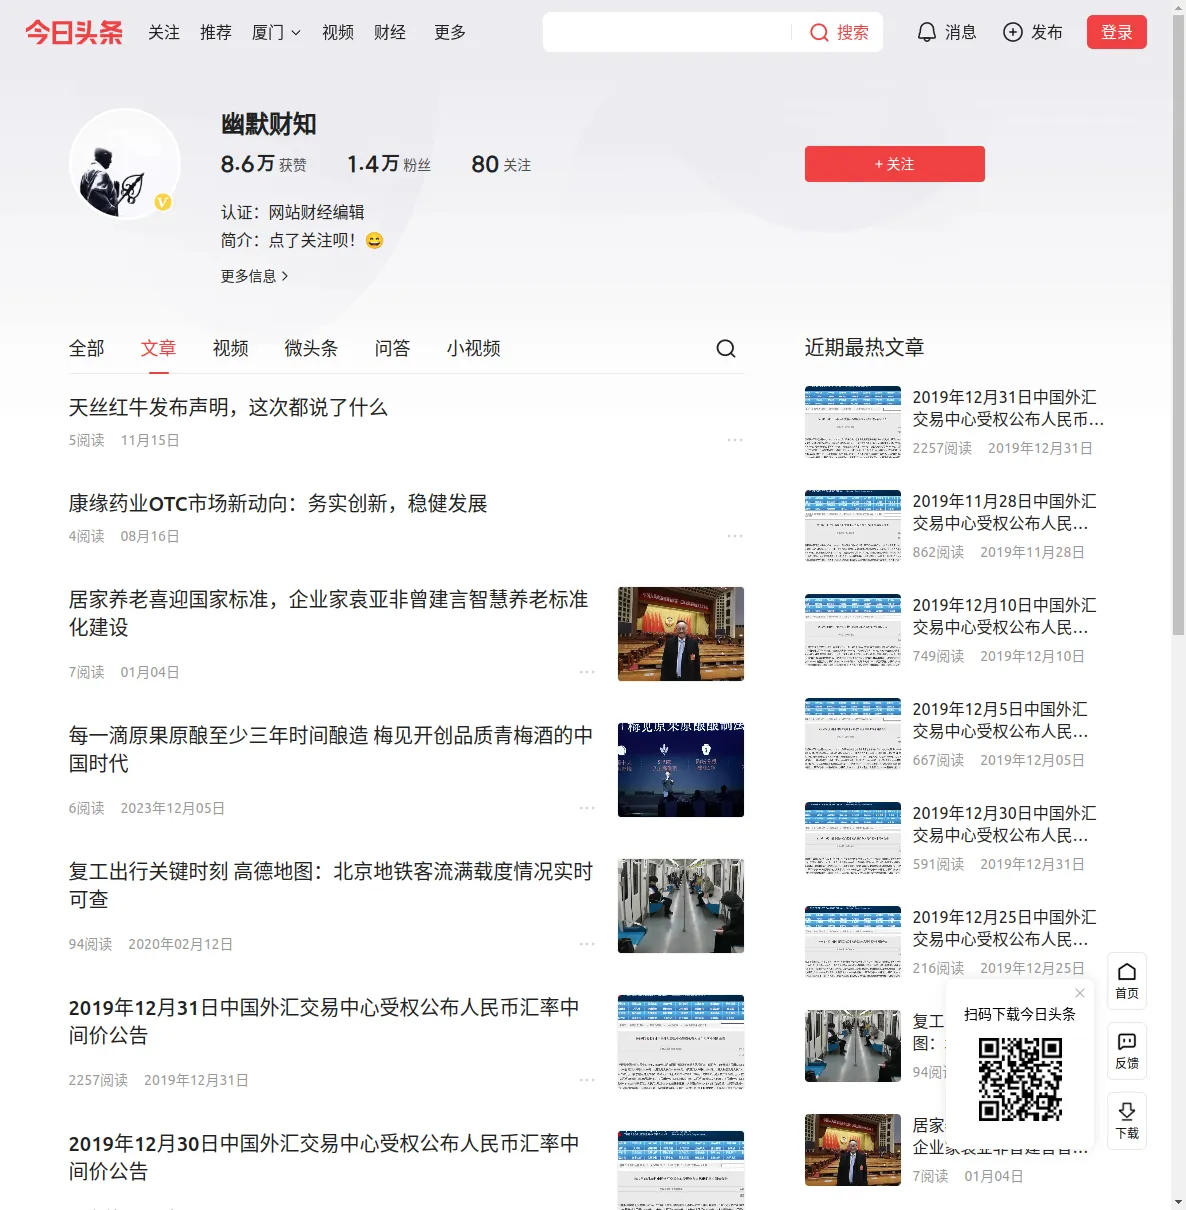
Task: Follow the author with +关注 button
Action: 895,164
